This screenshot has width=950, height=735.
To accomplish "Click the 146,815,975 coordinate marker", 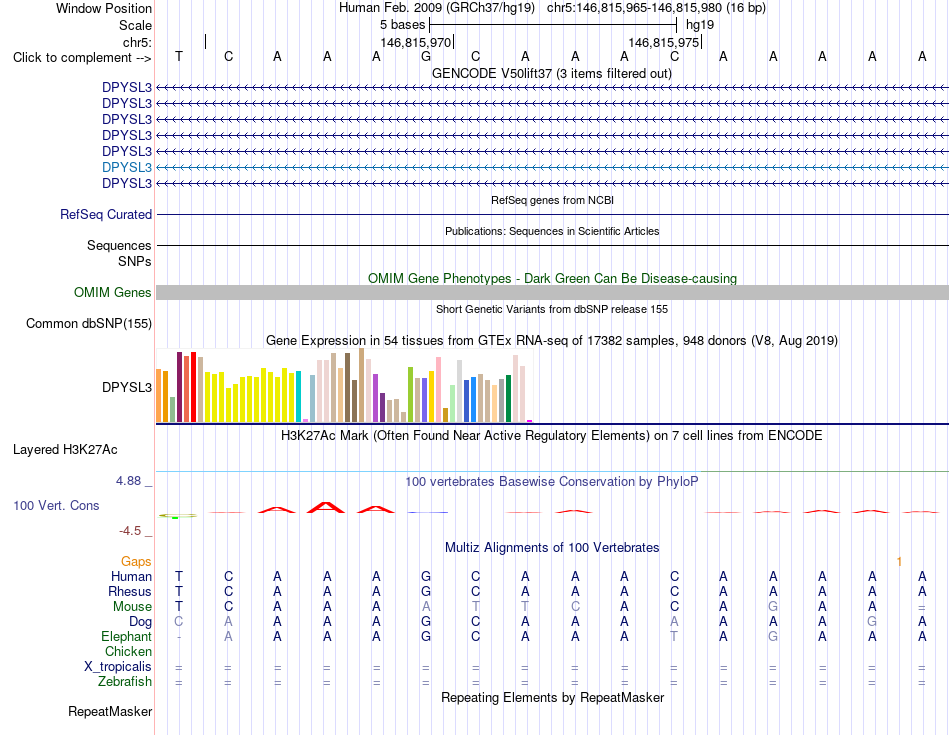I will pos(664,42).
